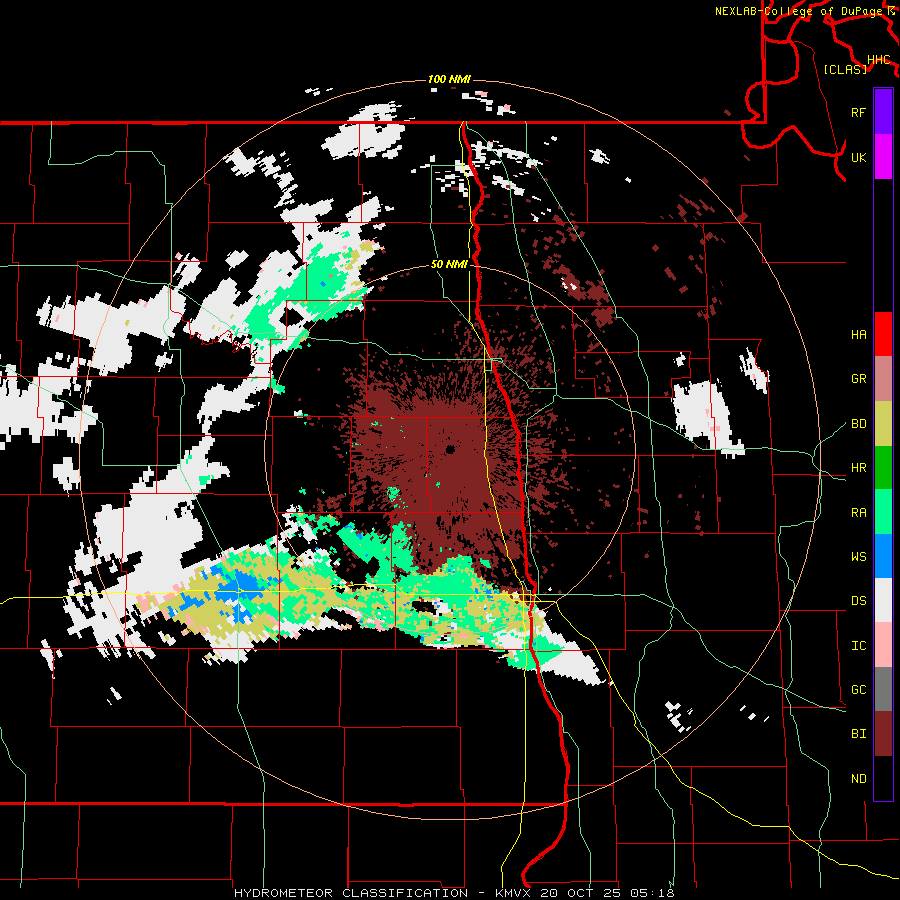Click the IC legend label
This screenshot has height=900, width=900.
click(x=858, y=646)
